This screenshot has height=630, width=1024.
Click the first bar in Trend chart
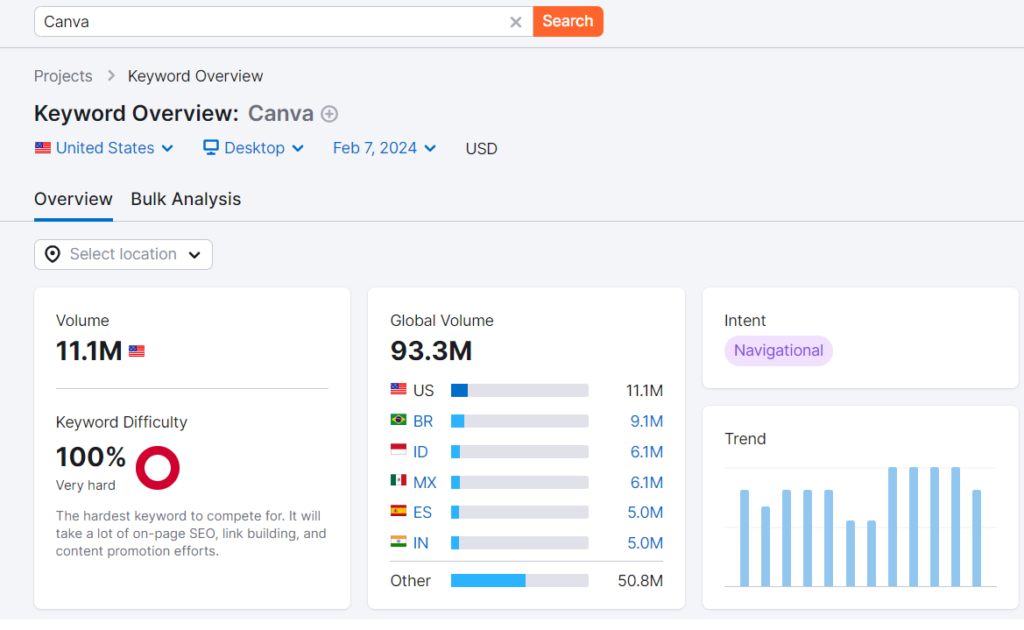click(744, 538)
